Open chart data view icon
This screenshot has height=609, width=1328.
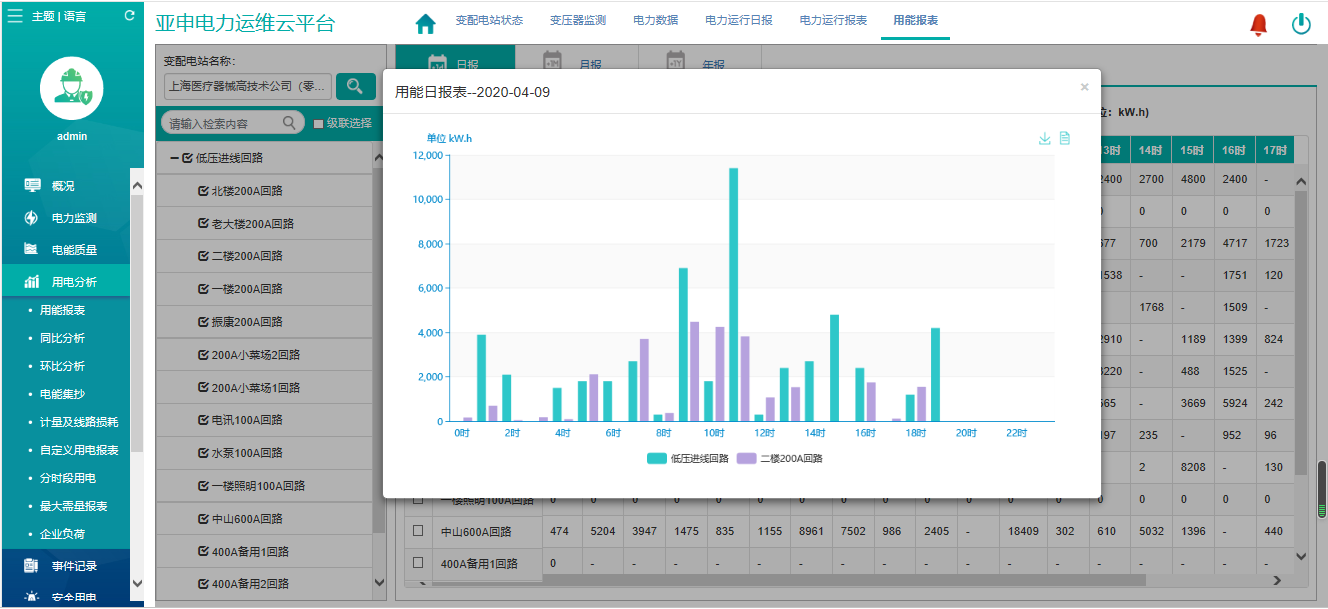pyautogui.click(x=1065, y=139)
